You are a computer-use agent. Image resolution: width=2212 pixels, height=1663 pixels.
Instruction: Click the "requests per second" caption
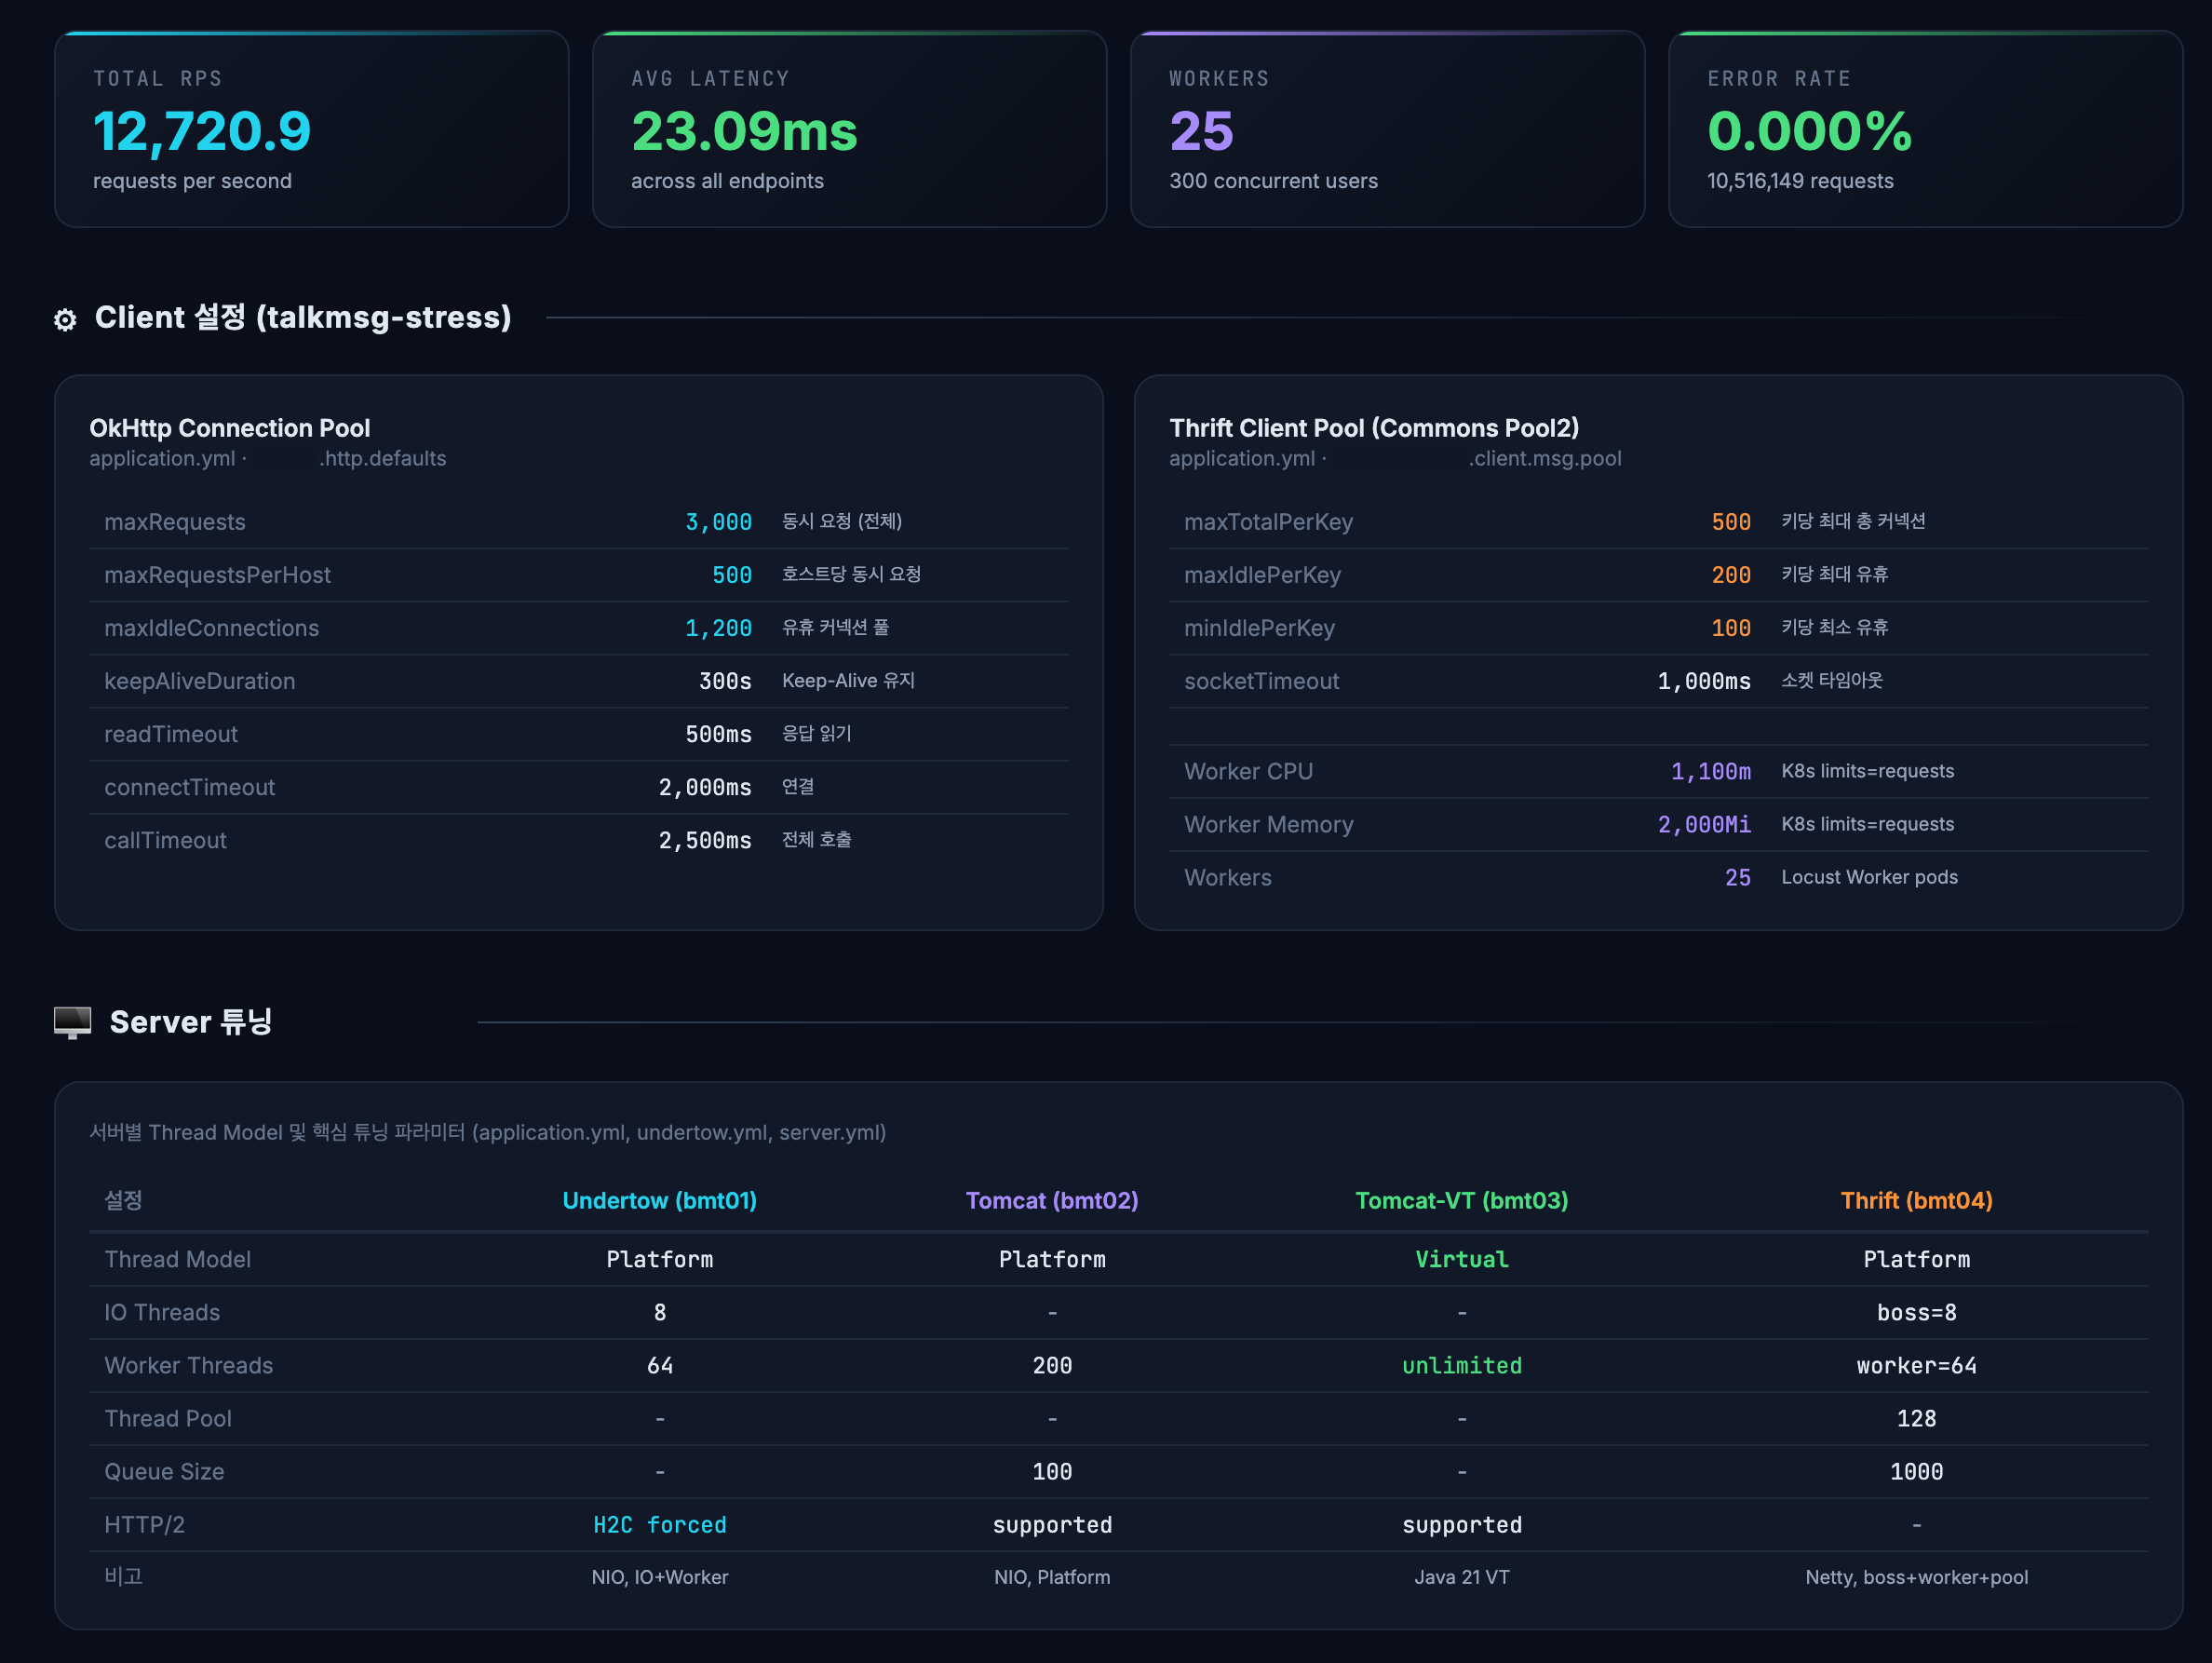click(x=192, y=181)
